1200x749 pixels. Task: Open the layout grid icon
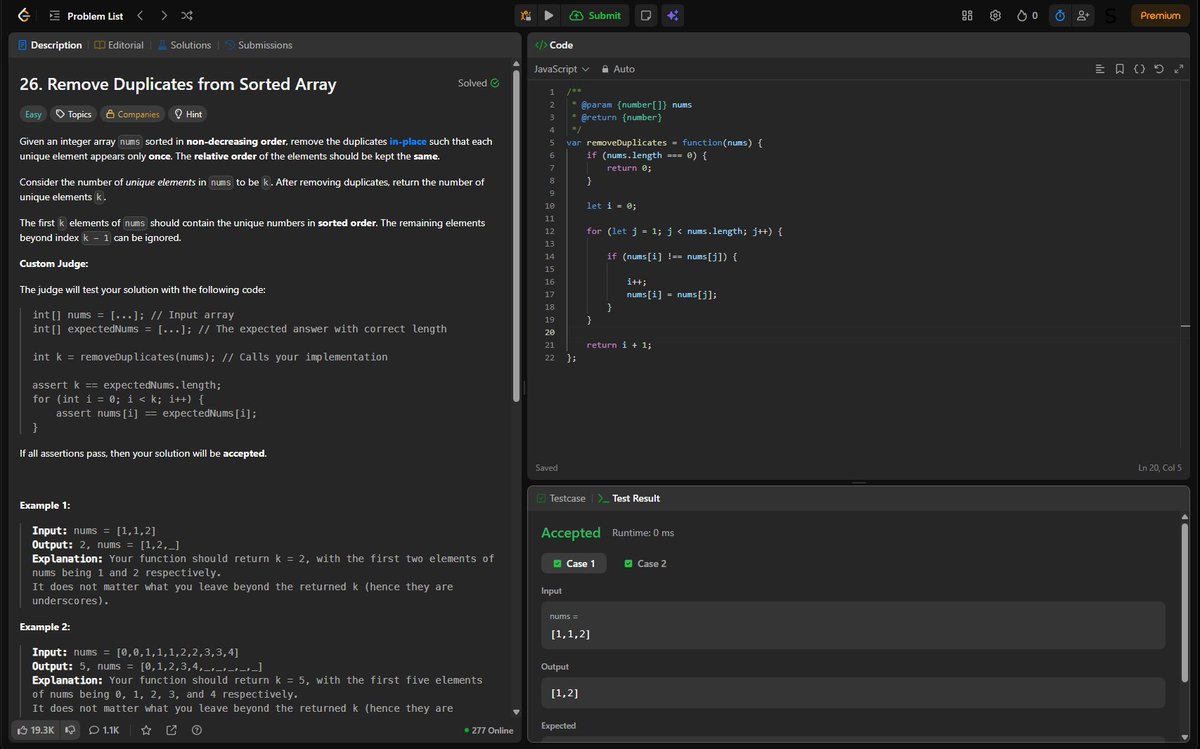pos(967,15)
